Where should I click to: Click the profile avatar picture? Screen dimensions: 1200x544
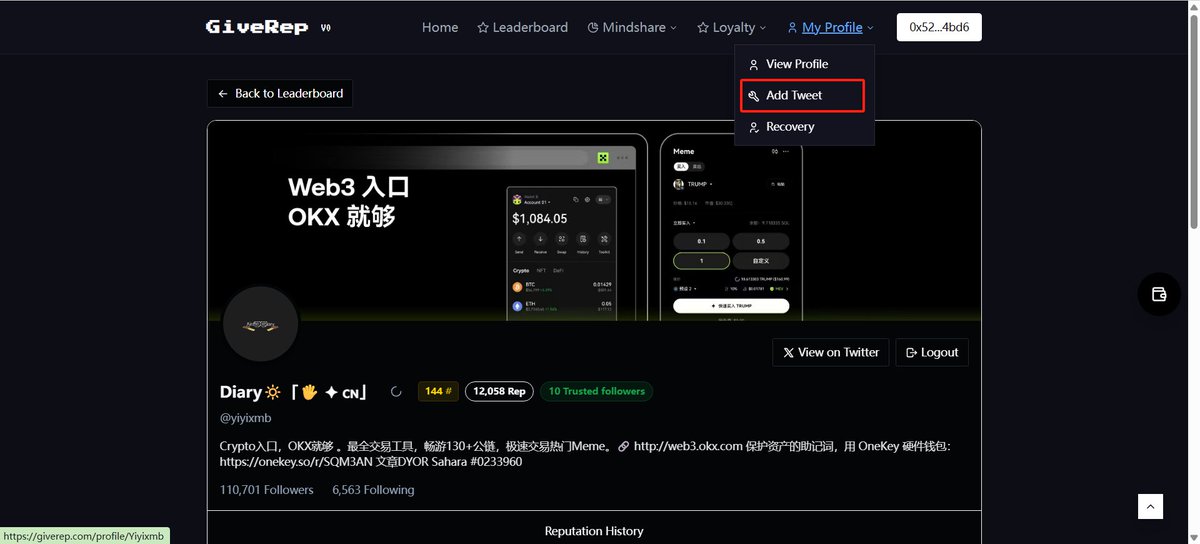pyautogui.click(x=261, y=324)
